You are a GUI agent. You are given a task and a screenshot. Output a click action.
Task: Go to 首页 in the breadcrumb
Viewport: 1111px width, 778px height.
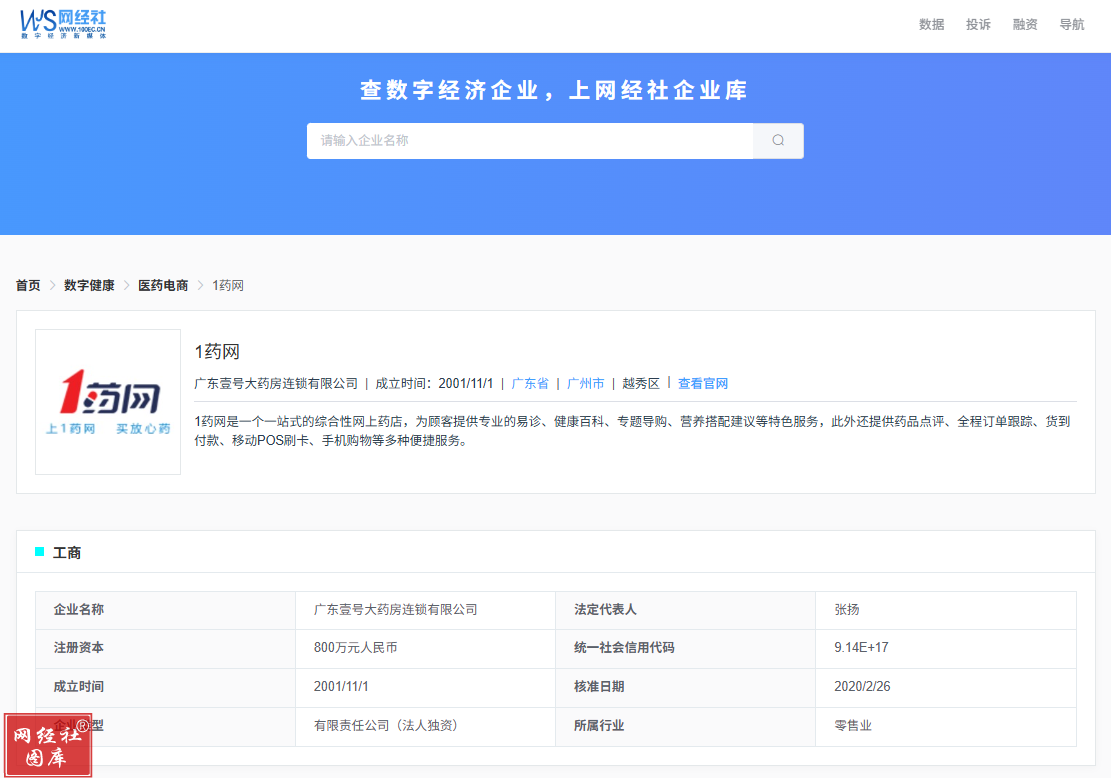coord(28,286)
